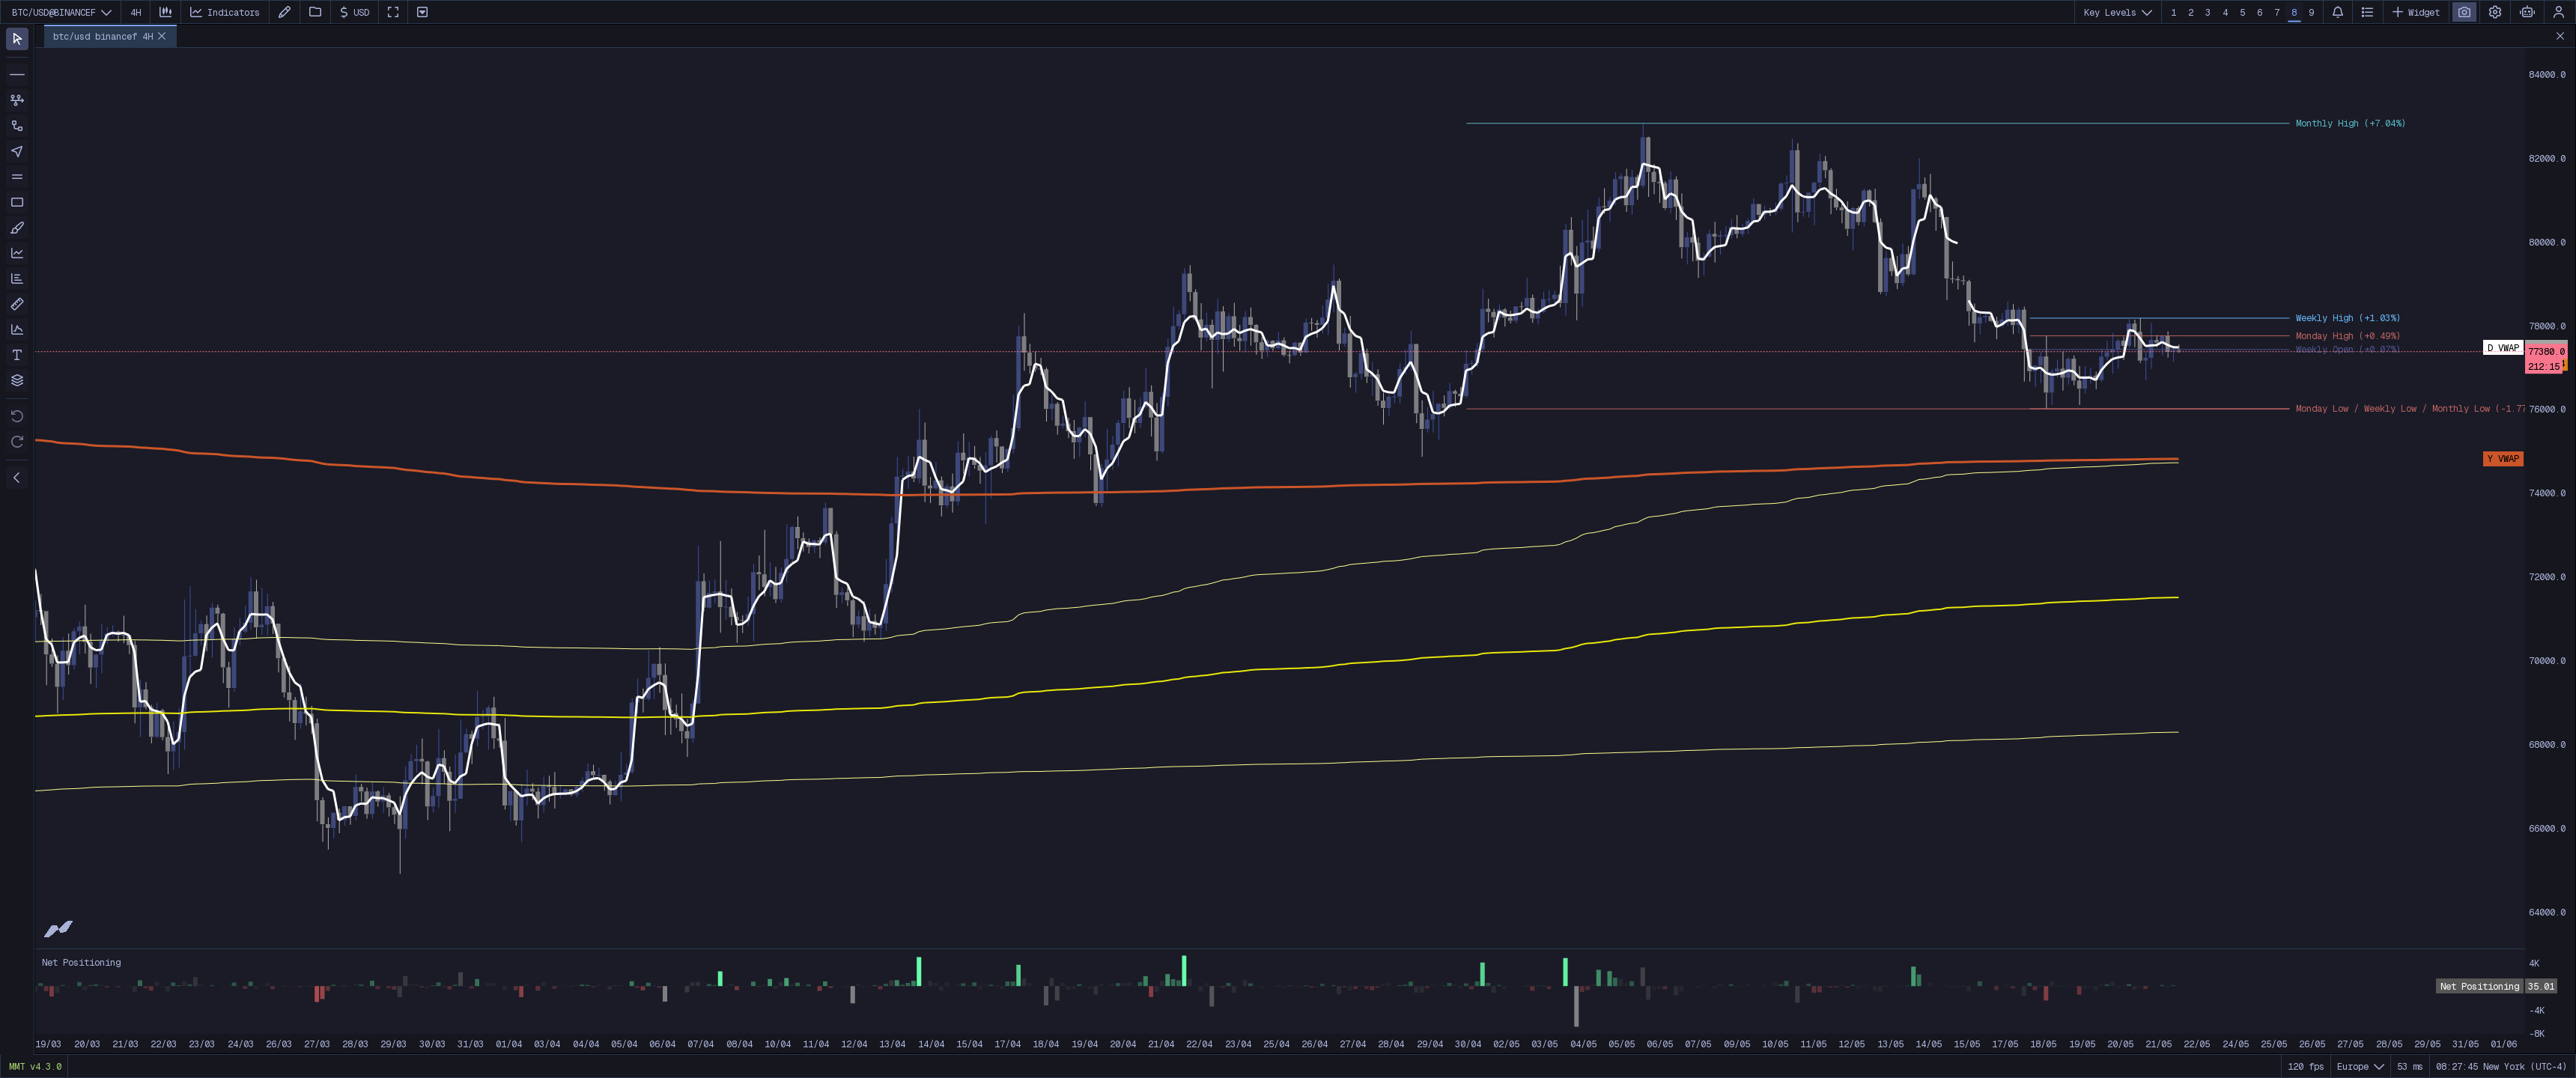Select the arrow marker tool
The image size is (2576, 1078).
[17, 151]
